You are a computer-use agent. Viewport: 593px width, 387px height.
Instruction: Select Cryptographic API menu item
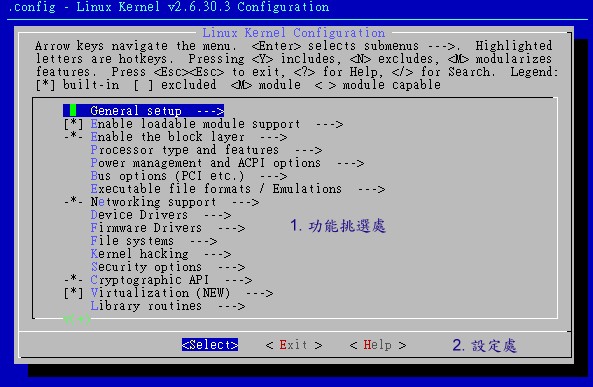pyautogui.click(x=149, y=280)
